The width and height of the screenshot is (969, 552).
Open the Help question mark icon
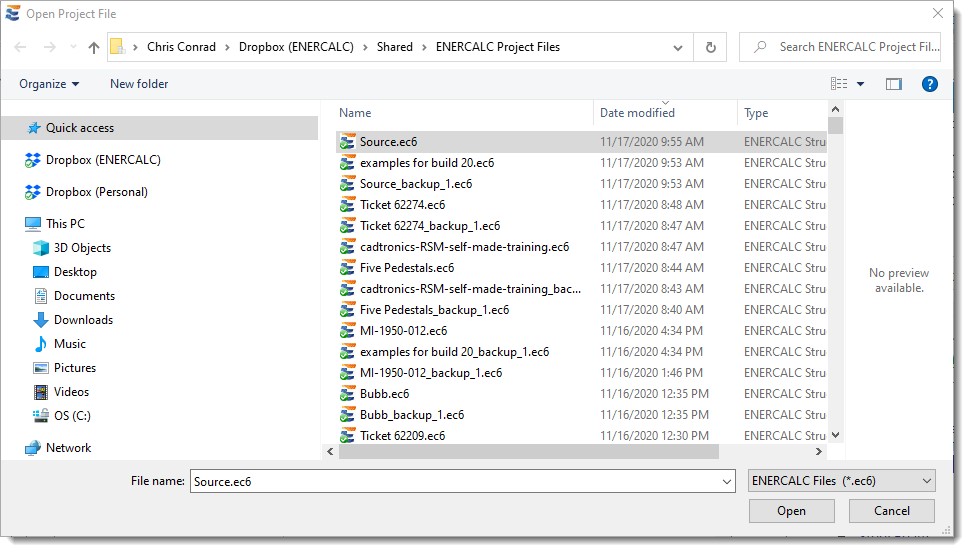click(929, 84)
